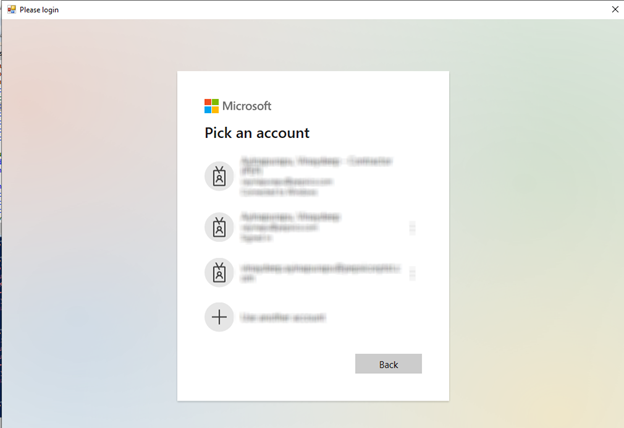Choose the blurred "Use another account" label
Viewport: 624px width, 428px height.
click(x=283, y=317)
